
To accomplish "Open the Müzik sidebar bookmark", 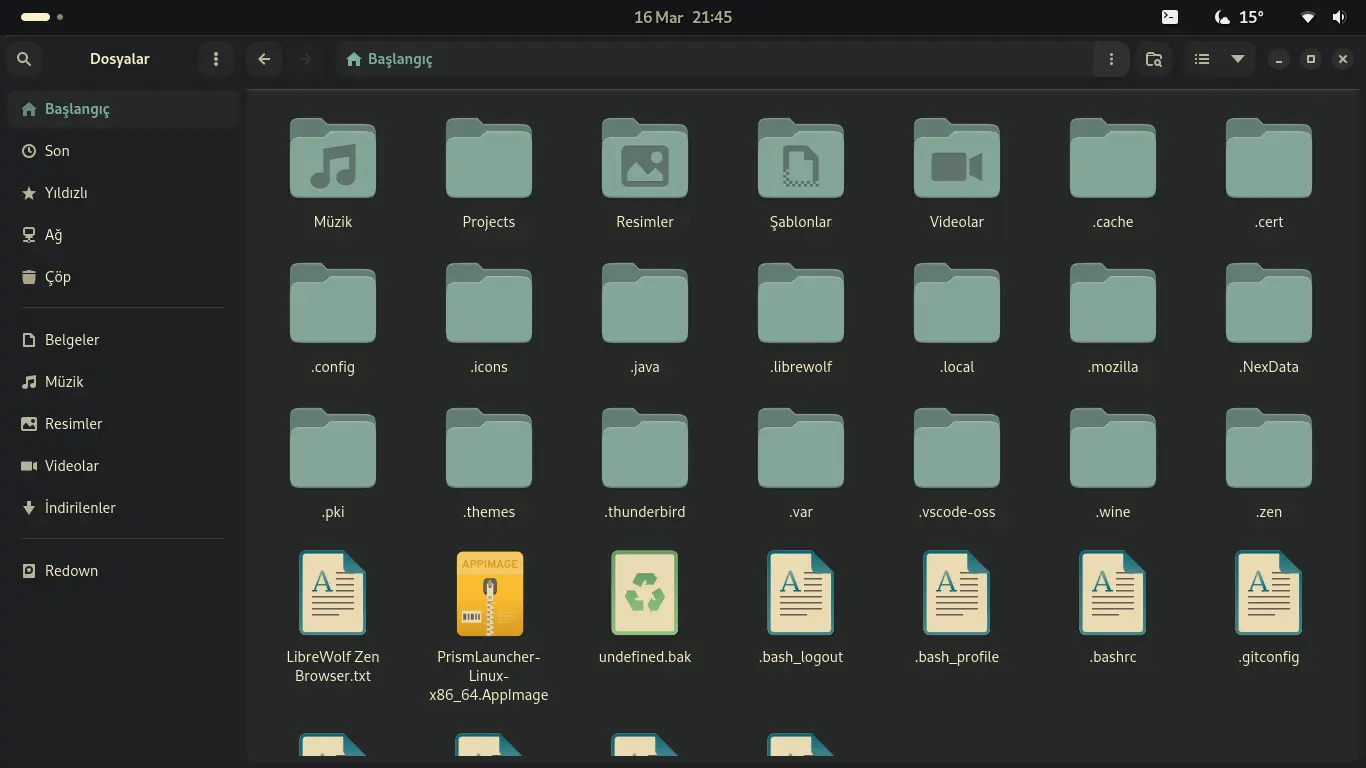I will (123, 382).
